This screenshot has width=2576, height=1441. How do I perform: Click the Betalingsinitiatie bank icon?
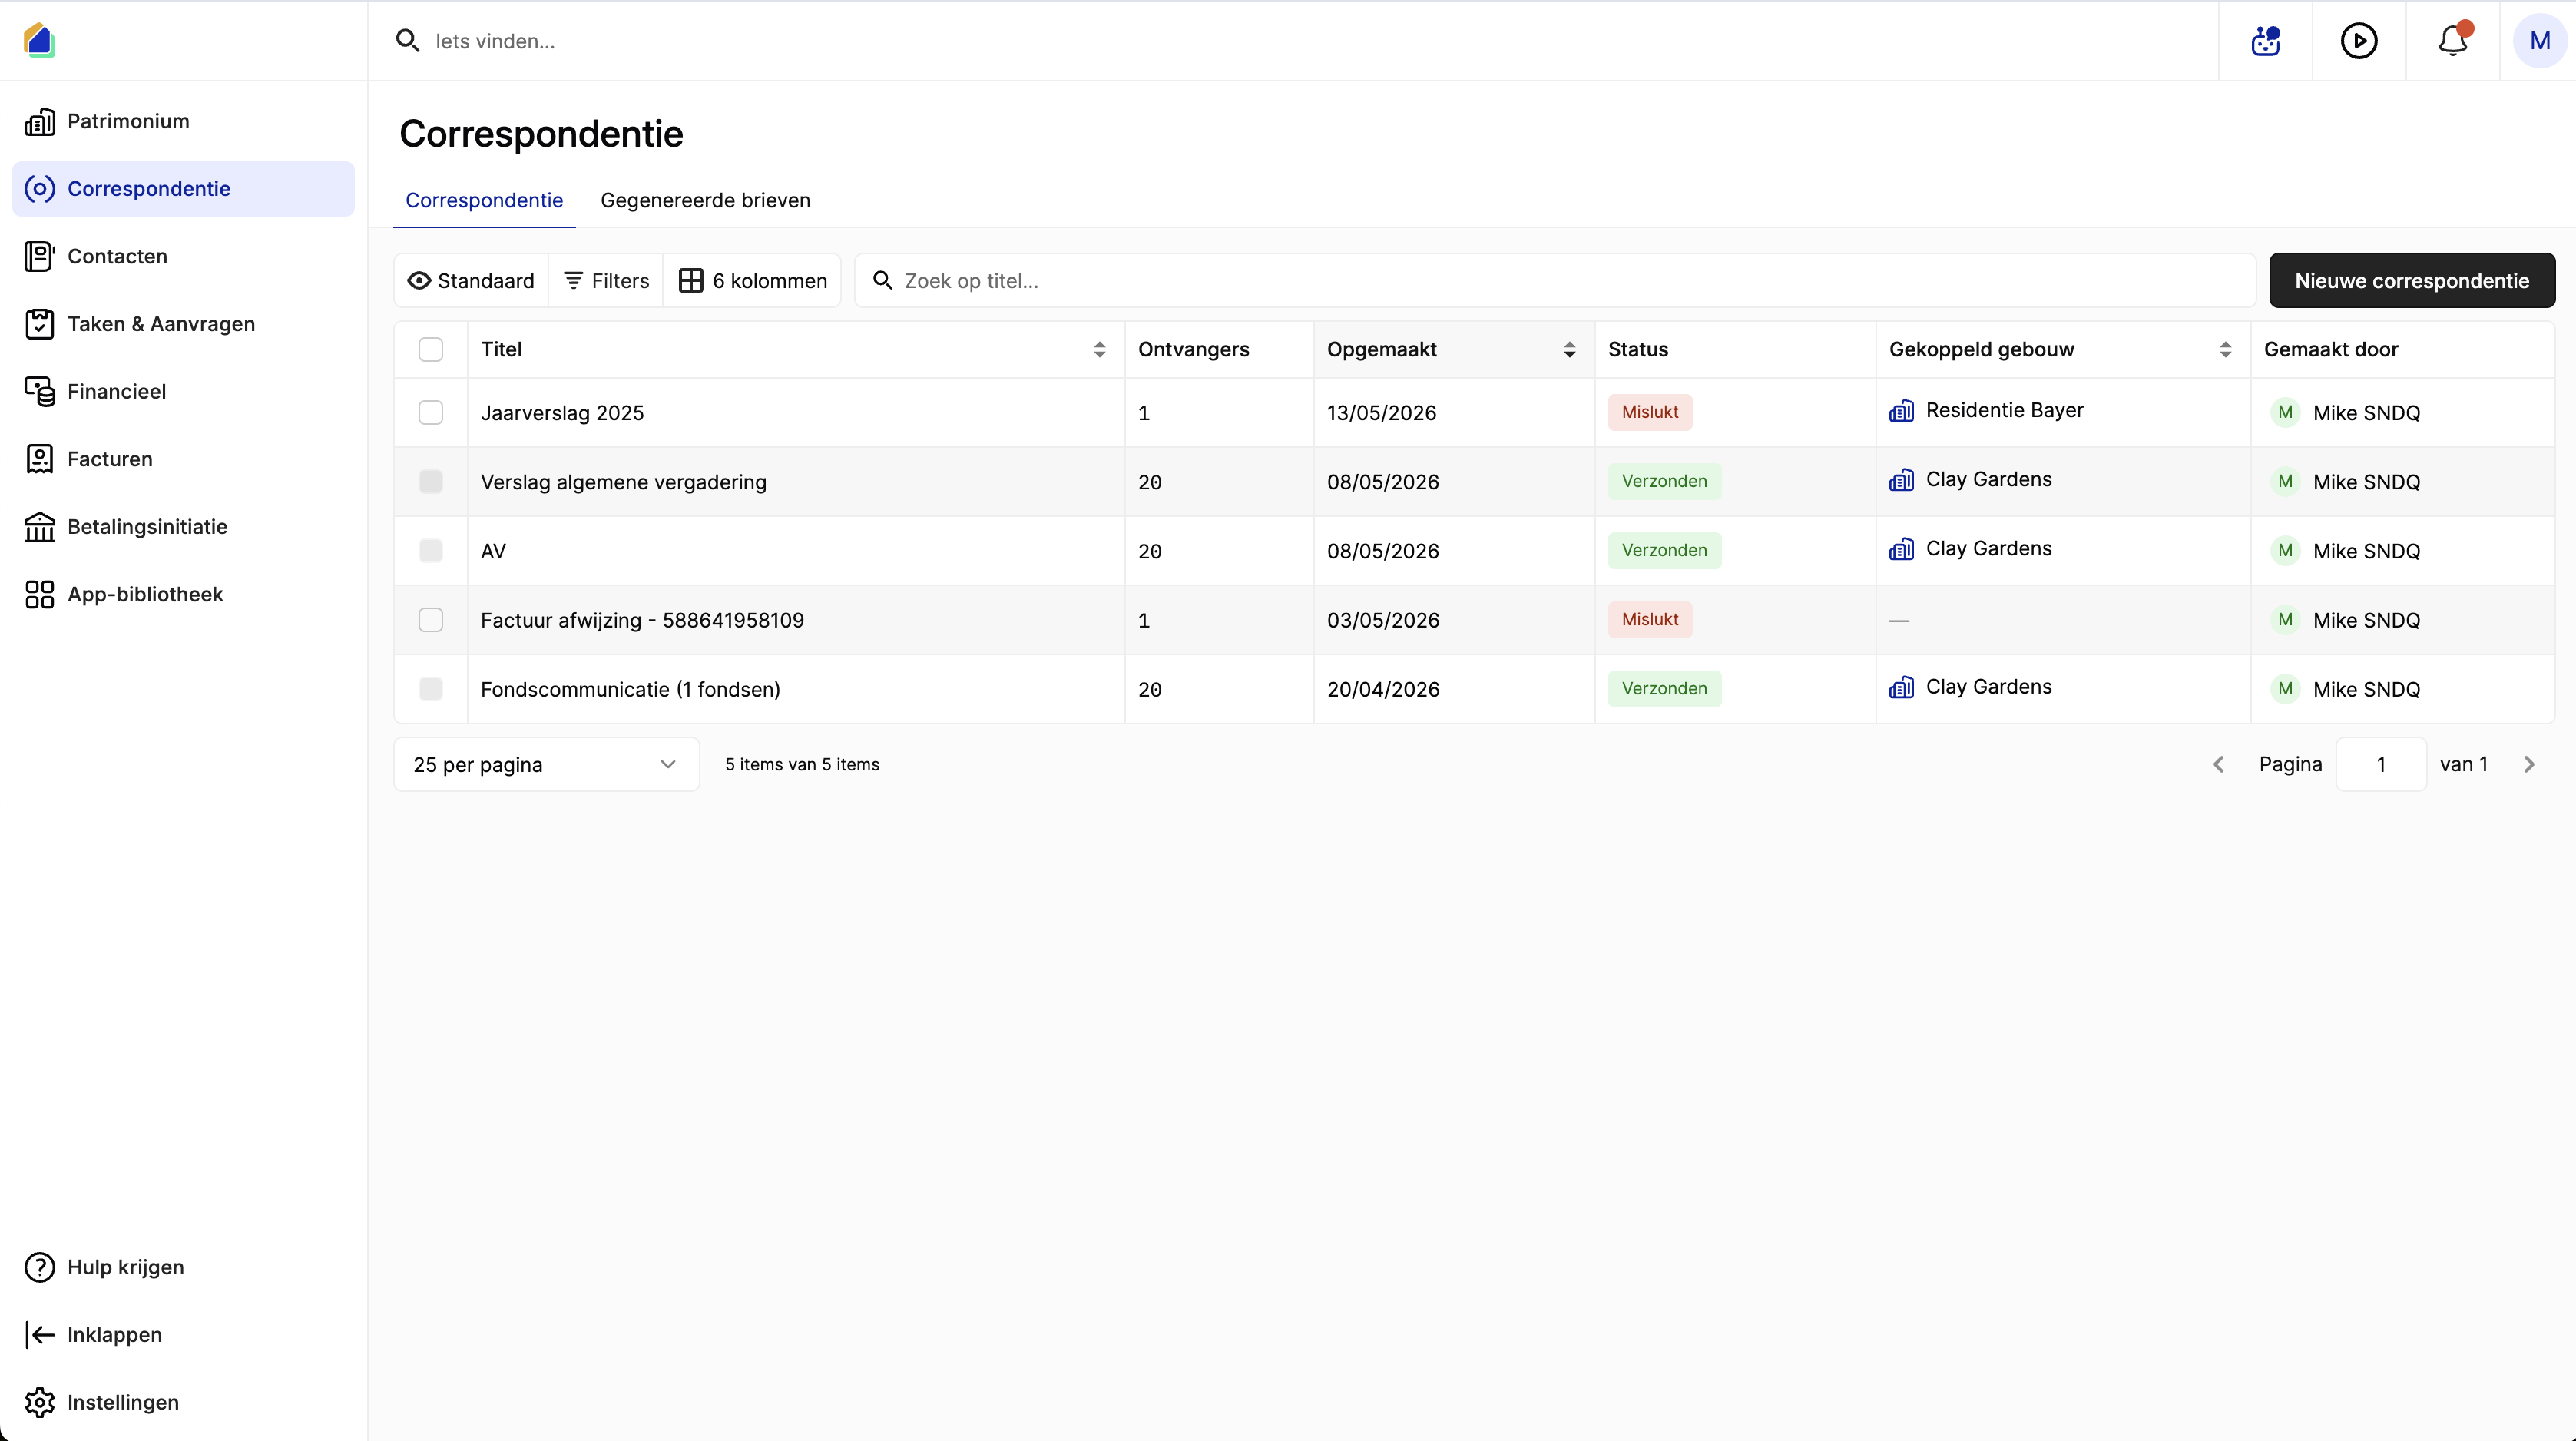[x=40, y=527]
